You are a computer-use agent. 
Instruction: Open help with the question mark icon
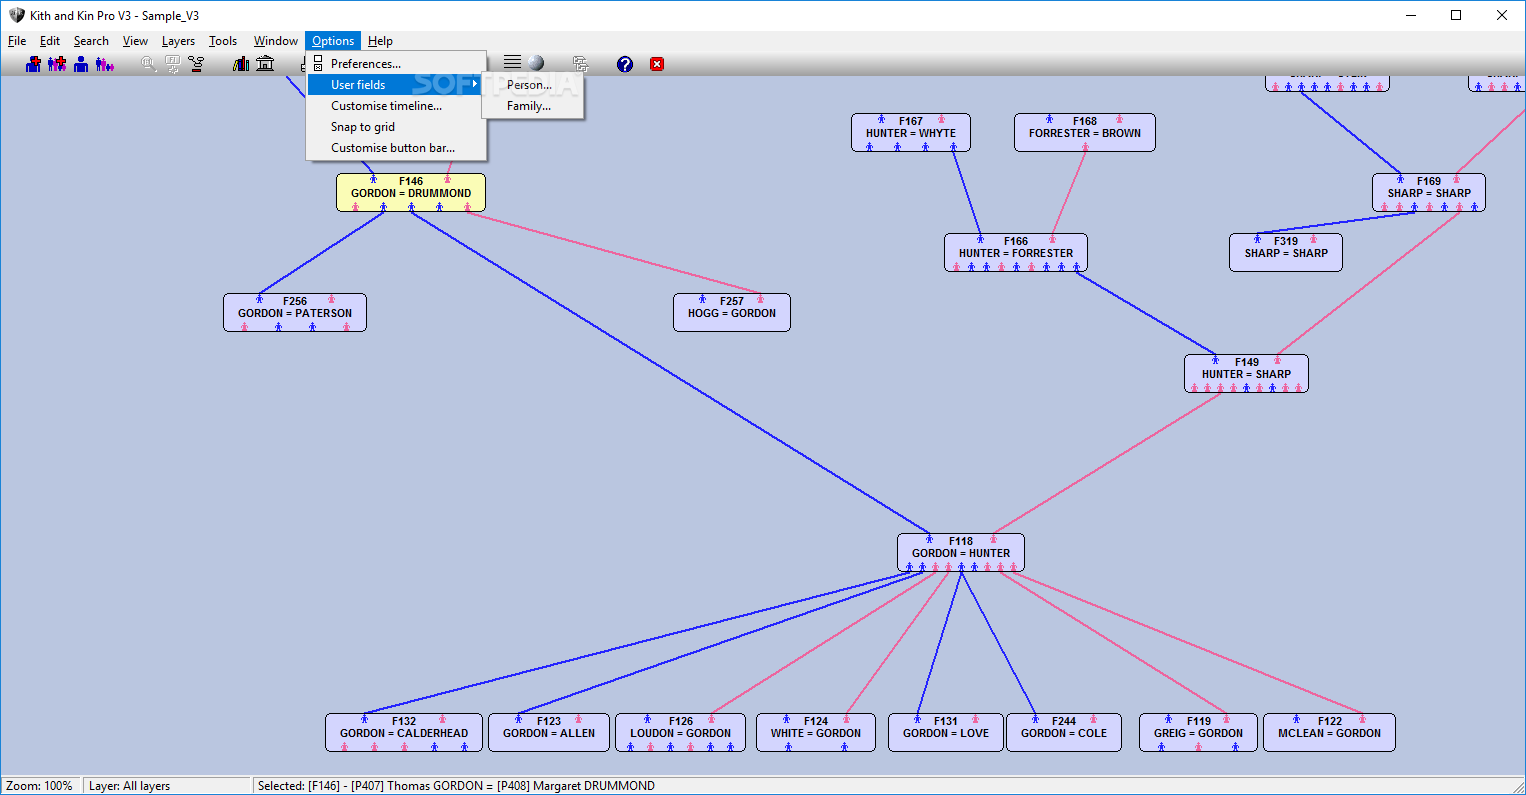click(x=625, y=64)
